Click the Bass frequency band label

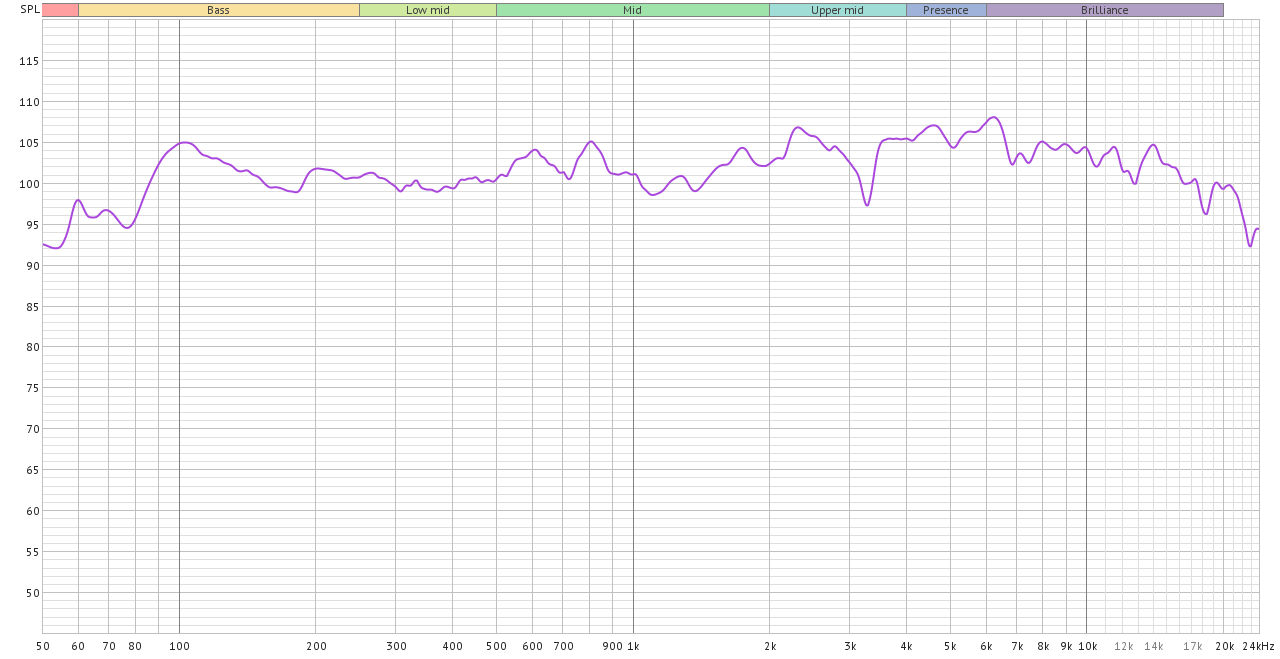point(218,10)
